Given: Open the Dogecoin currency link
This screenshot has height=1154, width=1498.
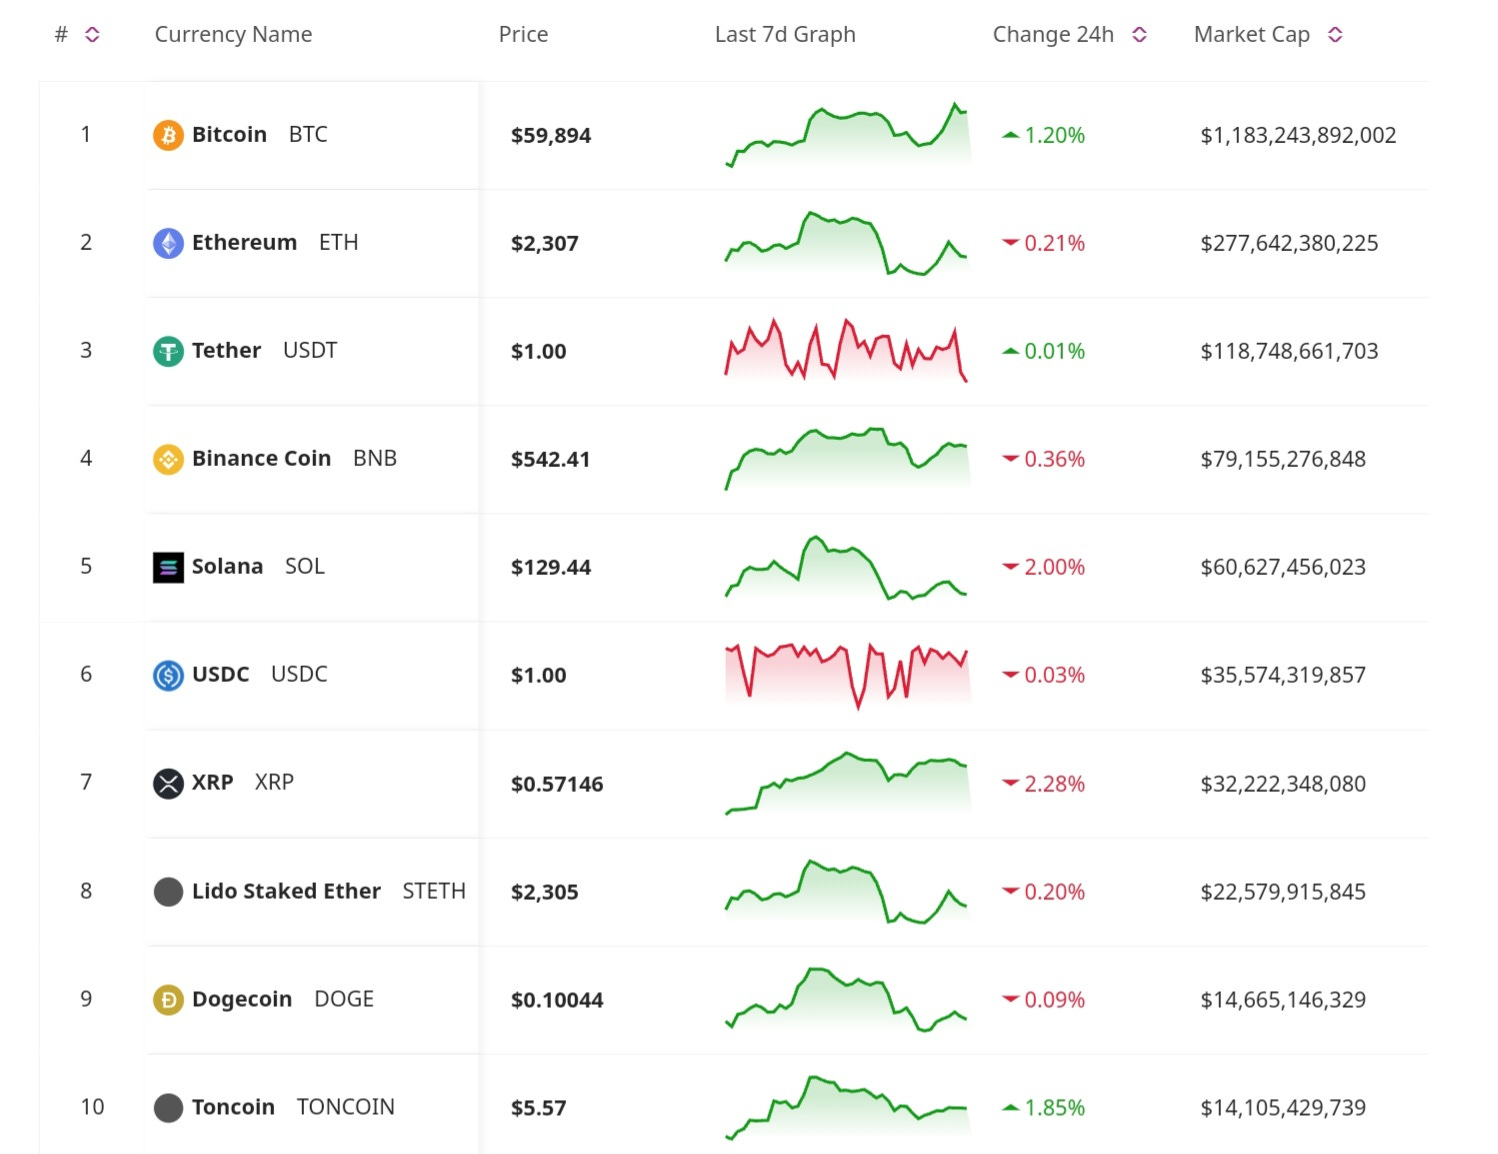Looking at the screenshot, I should tap(242, 999).
